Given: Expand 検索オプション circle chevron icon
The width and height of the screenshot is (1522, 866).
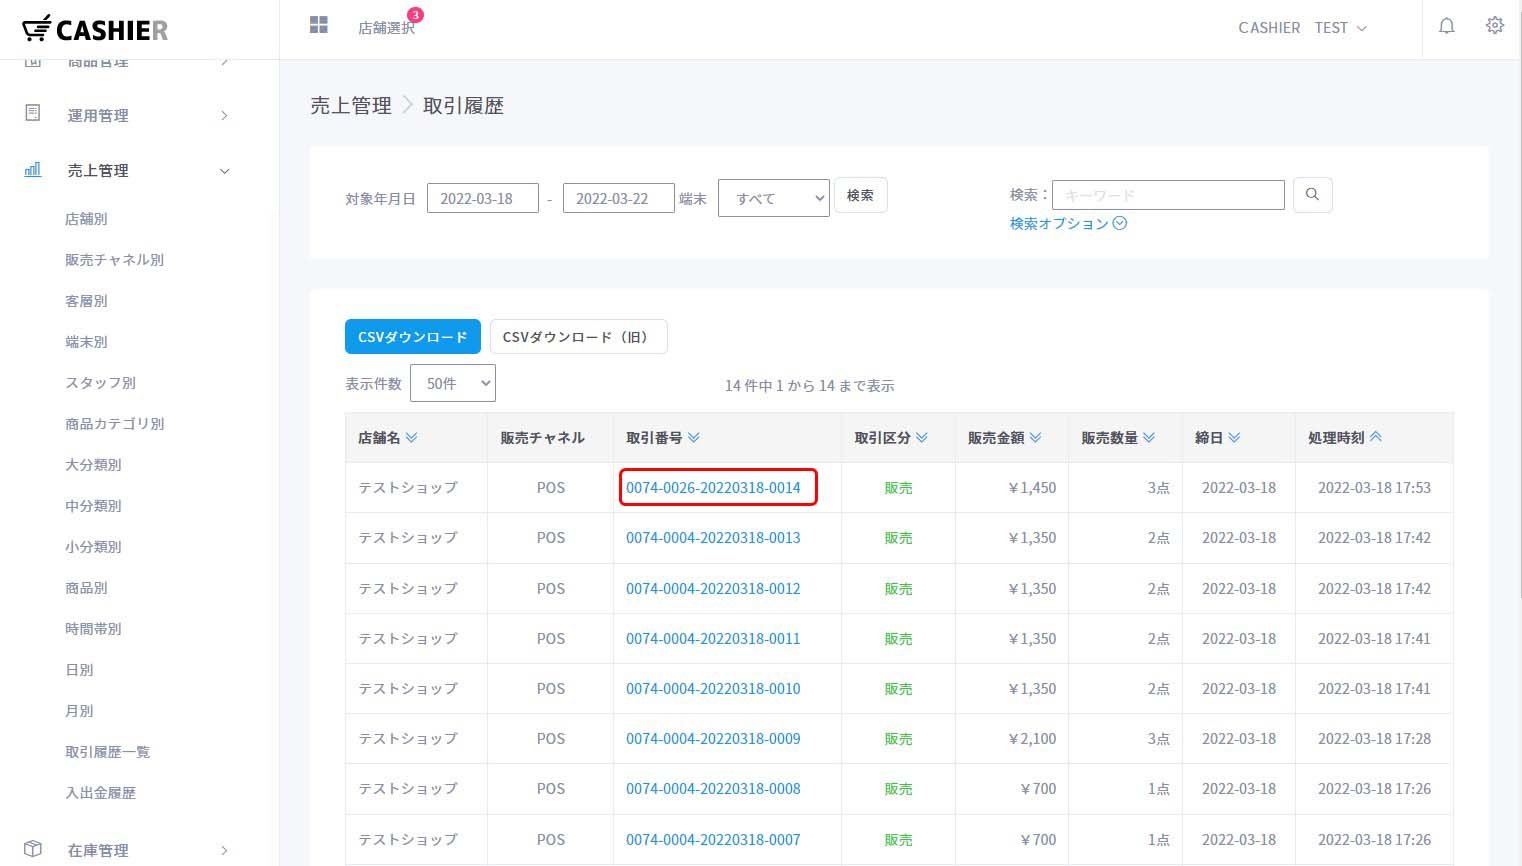Looking at the screenshot, I should [1120, 223].
